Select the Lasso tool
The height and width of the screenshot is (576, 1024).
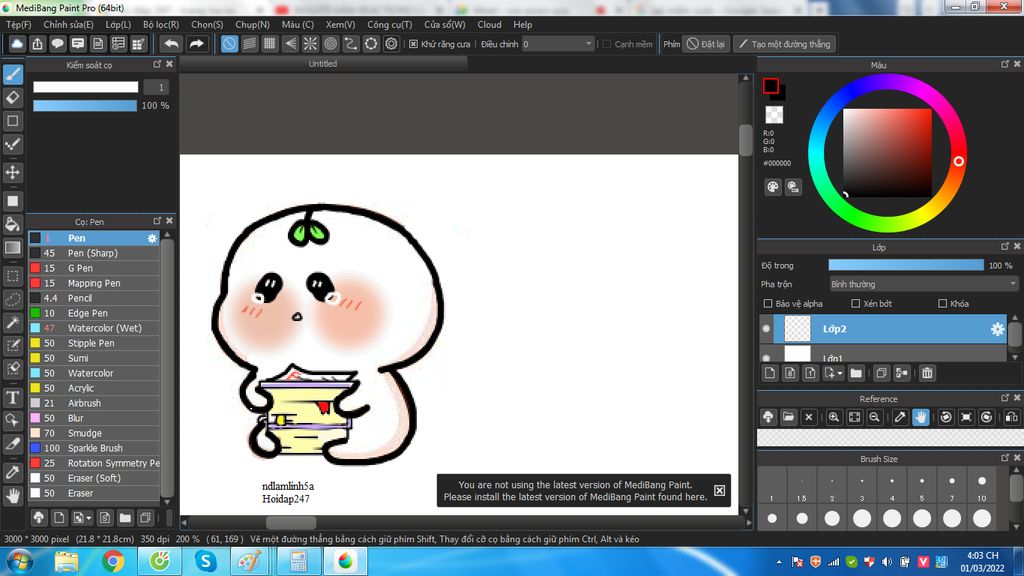[13, 300]
